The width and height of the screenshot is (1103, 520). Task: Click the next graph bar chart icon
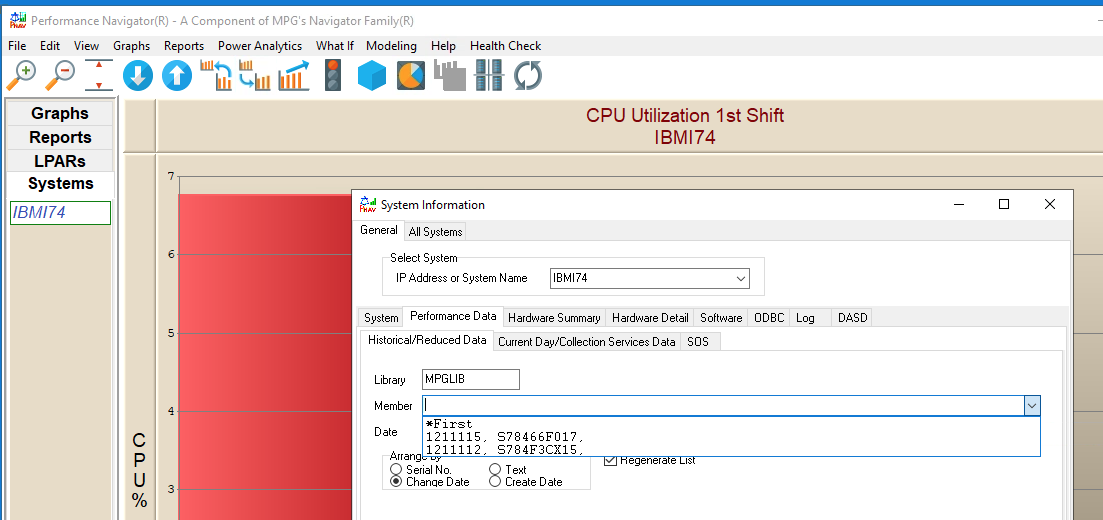coord(255,76)
